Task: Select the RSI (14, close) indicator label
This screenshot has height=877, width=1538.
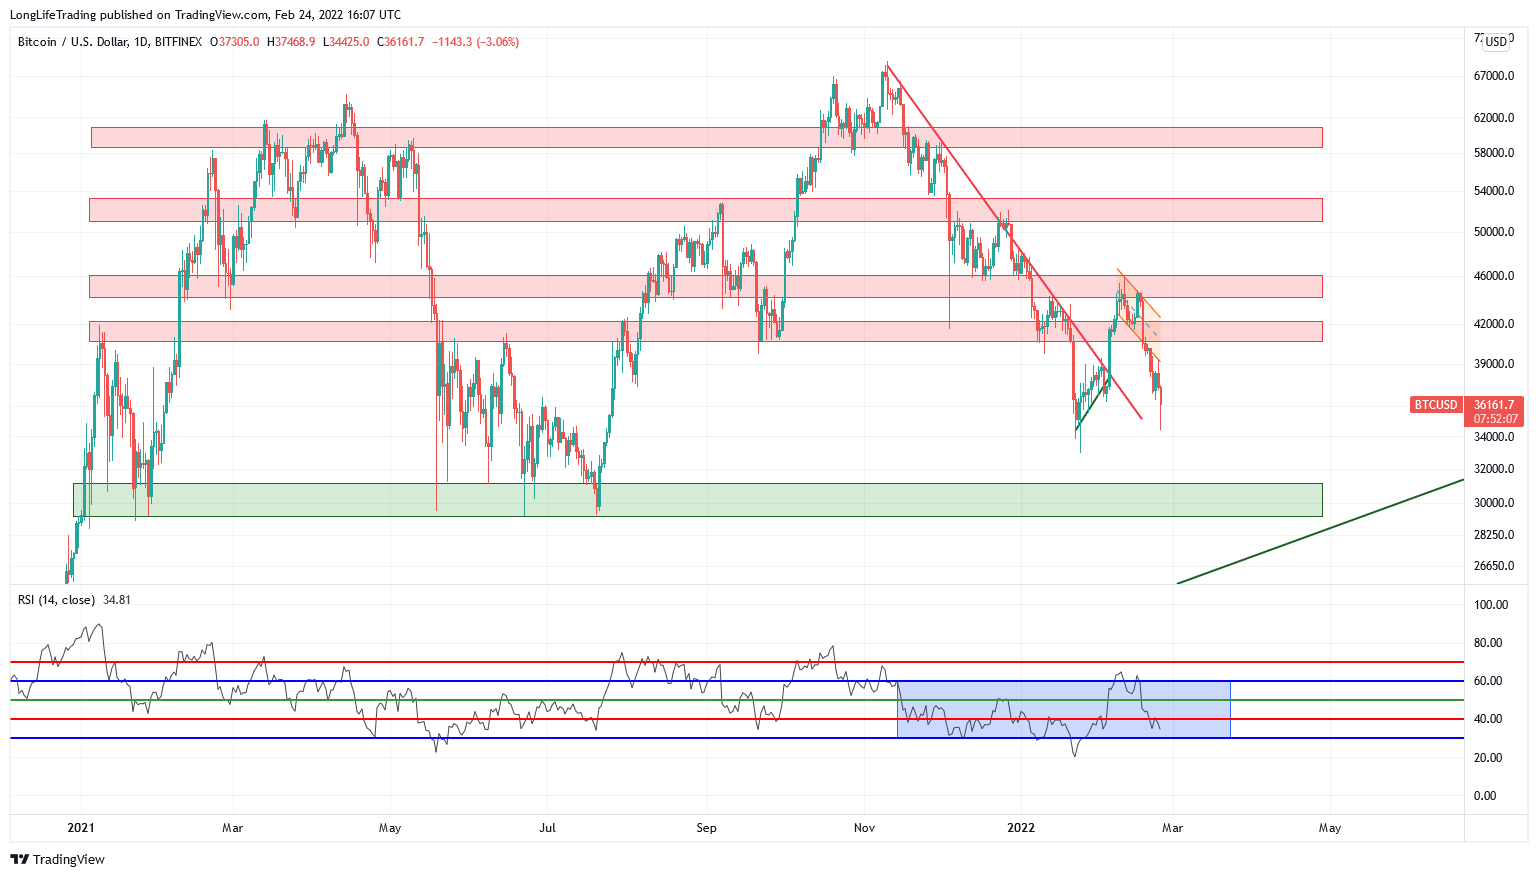Action: (x=56, y=600)
